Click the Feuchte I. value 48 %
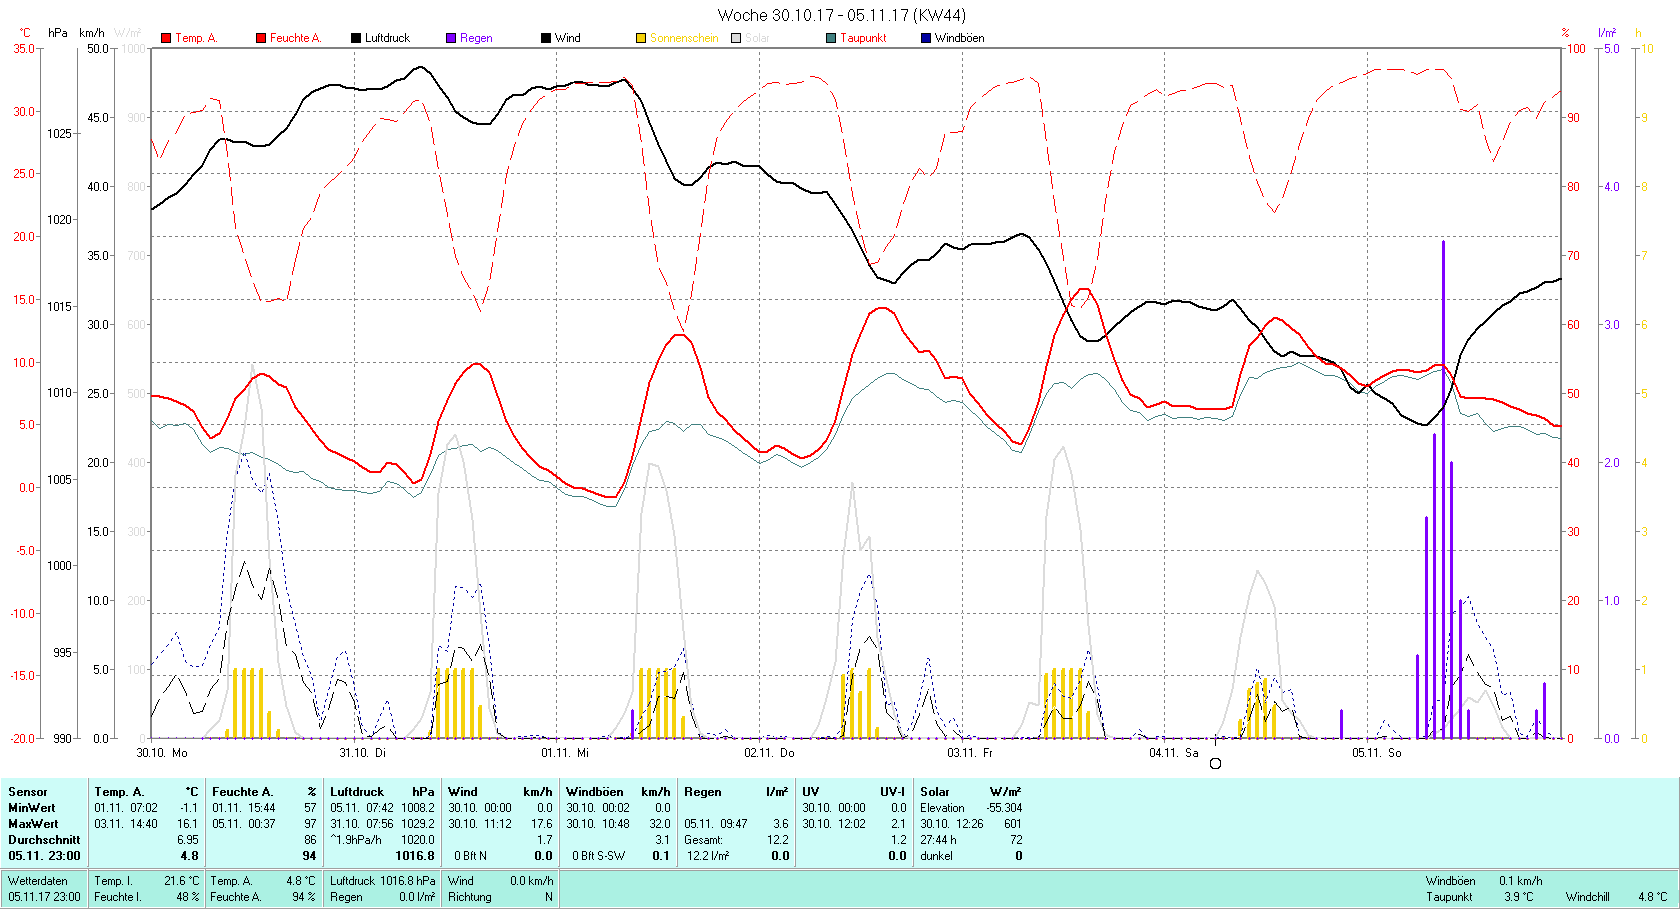The height and width of the screenshot is (909, 1680). (x=188, y=896)
